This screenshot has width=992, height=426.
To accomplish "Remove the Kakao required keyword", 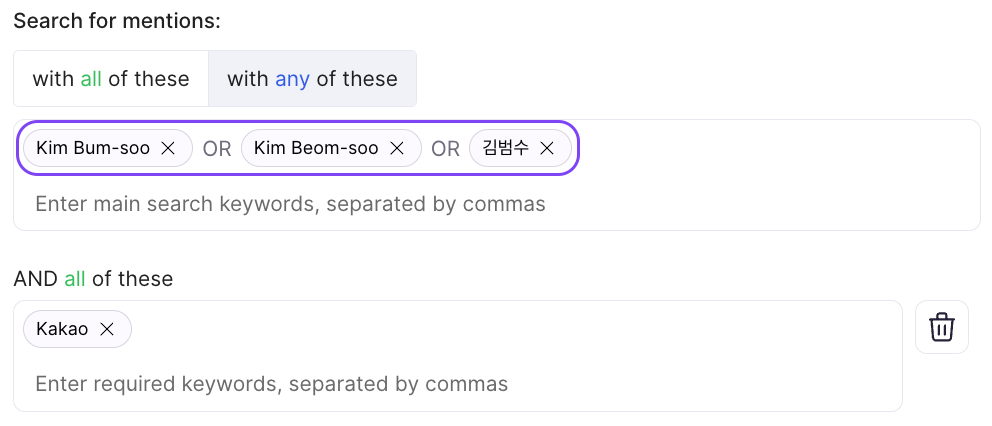I will point(107,328).
